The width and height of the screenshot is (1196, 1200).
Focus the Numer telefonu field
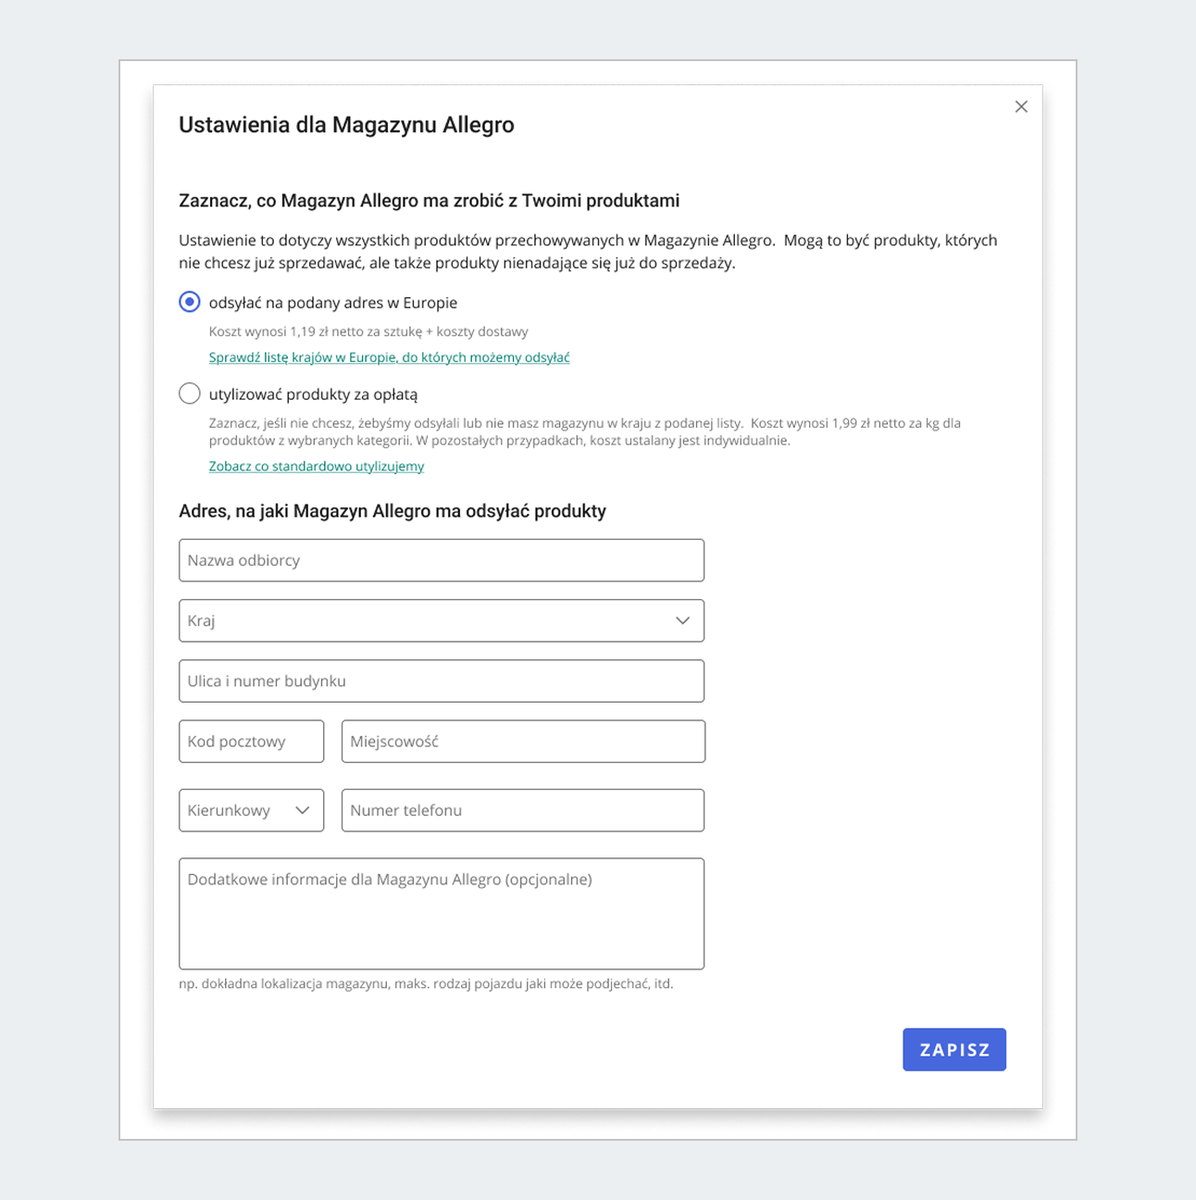coord(523,811)
